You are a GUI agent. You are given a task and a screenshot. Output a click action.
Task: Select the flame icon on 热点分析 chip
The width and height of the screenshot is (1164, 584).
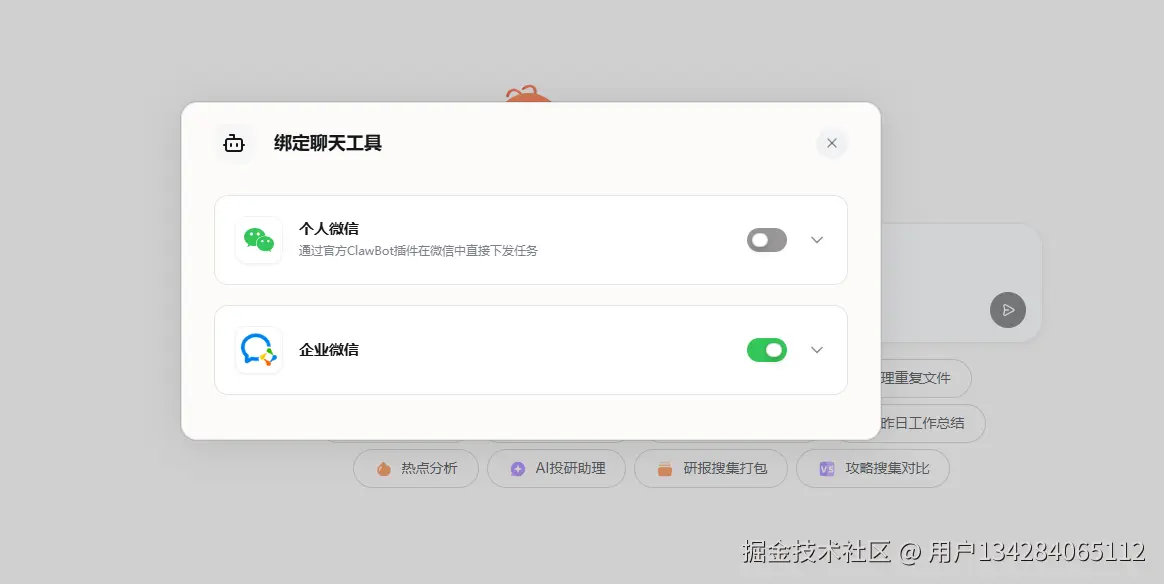pyautogui.click(x=384, y=468)
